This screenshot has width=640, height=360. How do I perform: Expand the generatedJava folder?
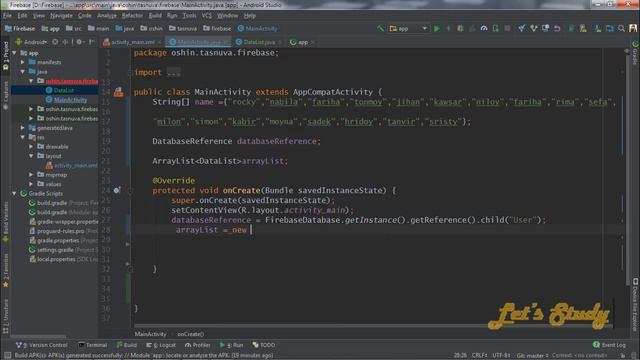(23, 128)
